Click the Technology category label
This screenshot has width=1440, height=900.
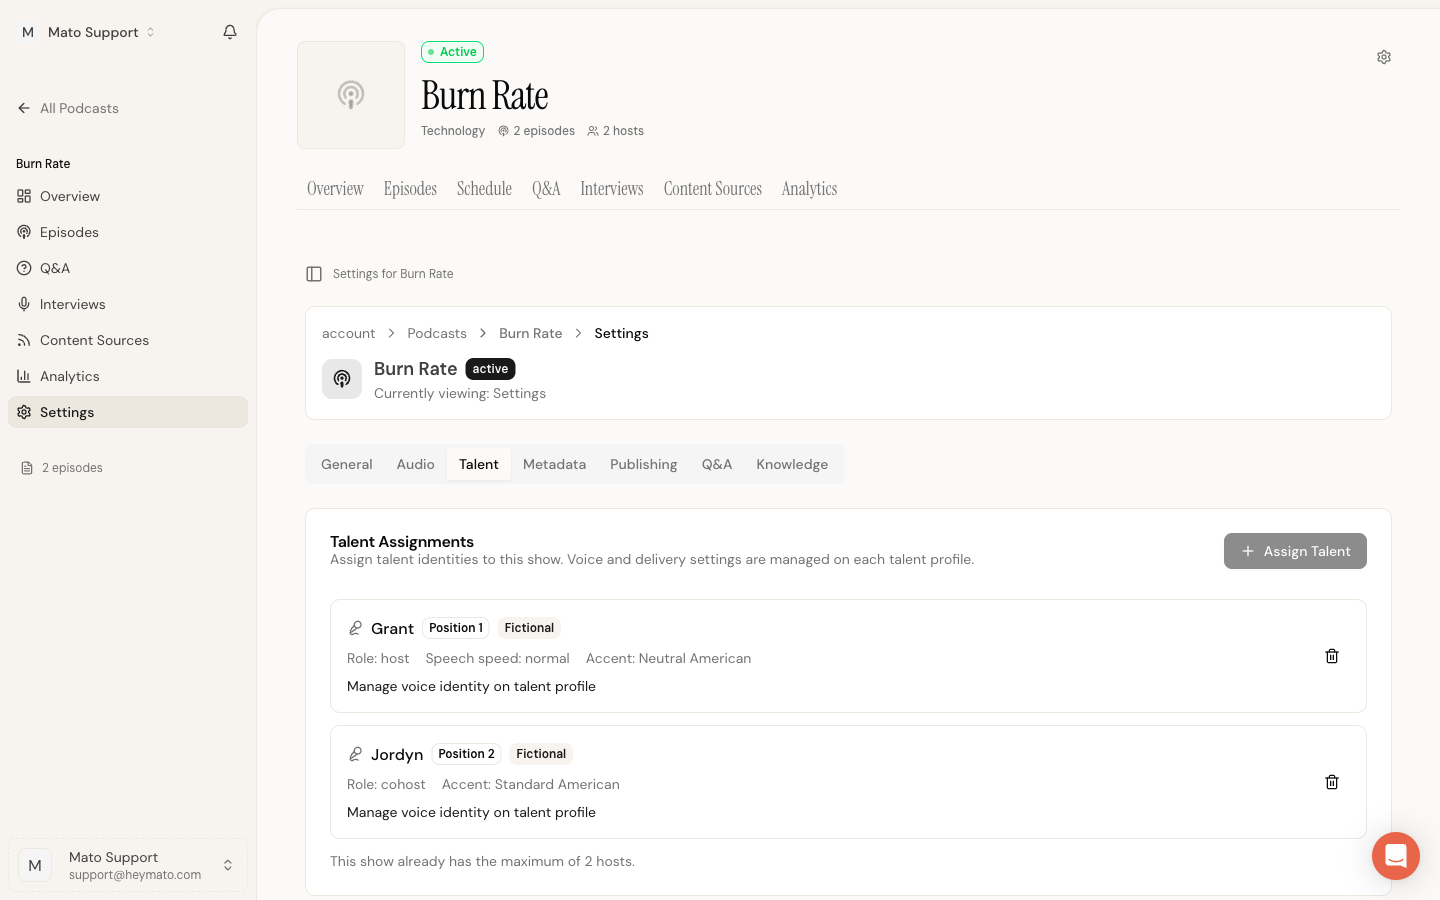[x=453, y=131]
